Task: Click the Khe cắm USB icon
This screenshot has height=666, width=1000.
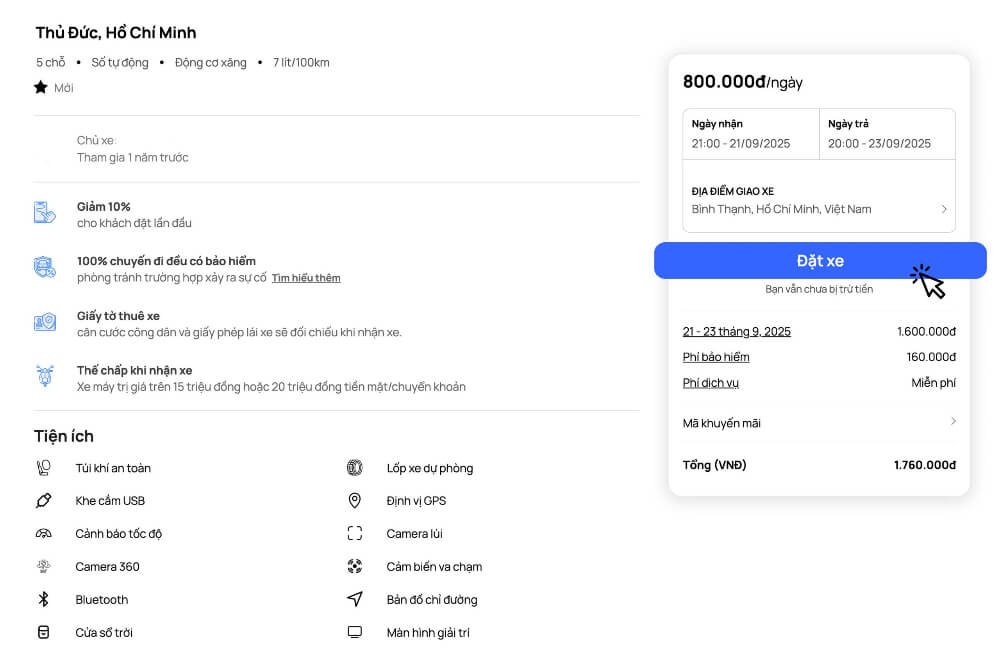Action: tap(44, 501)
